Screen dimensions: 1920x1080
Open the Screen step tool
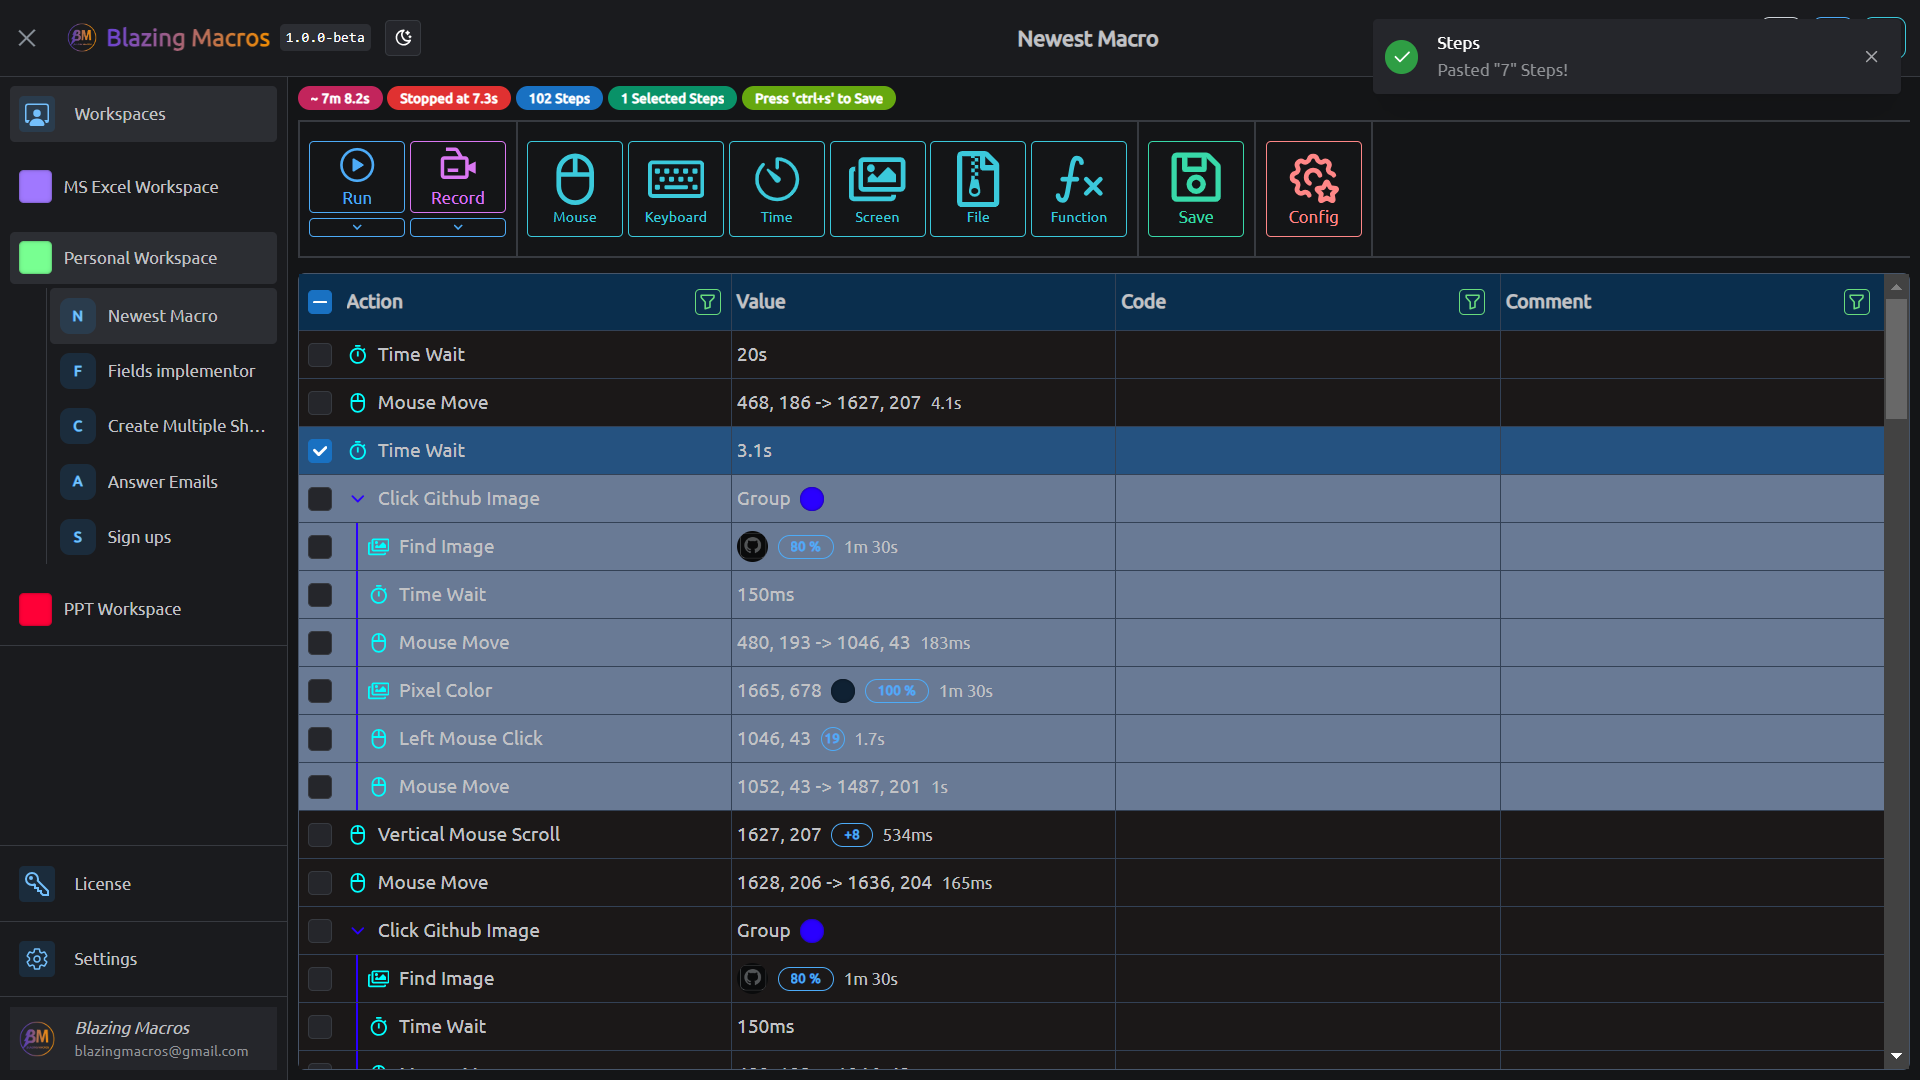[877, 189]
